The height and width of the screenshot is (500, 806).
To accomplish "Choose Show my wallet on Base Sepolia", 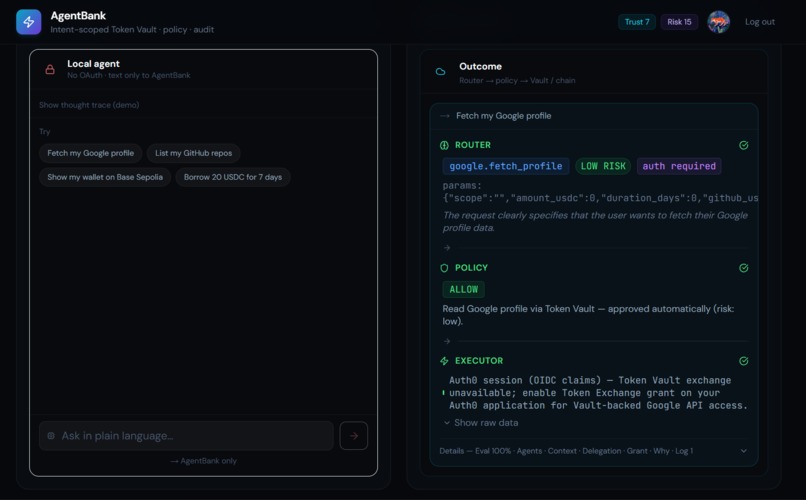I will pos(105,177).
